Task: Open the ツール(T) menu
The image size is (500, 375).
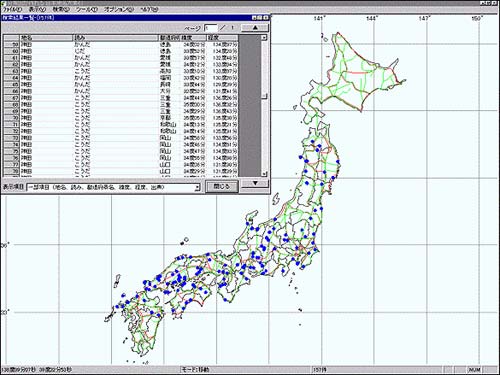Action: pos(86,9)
